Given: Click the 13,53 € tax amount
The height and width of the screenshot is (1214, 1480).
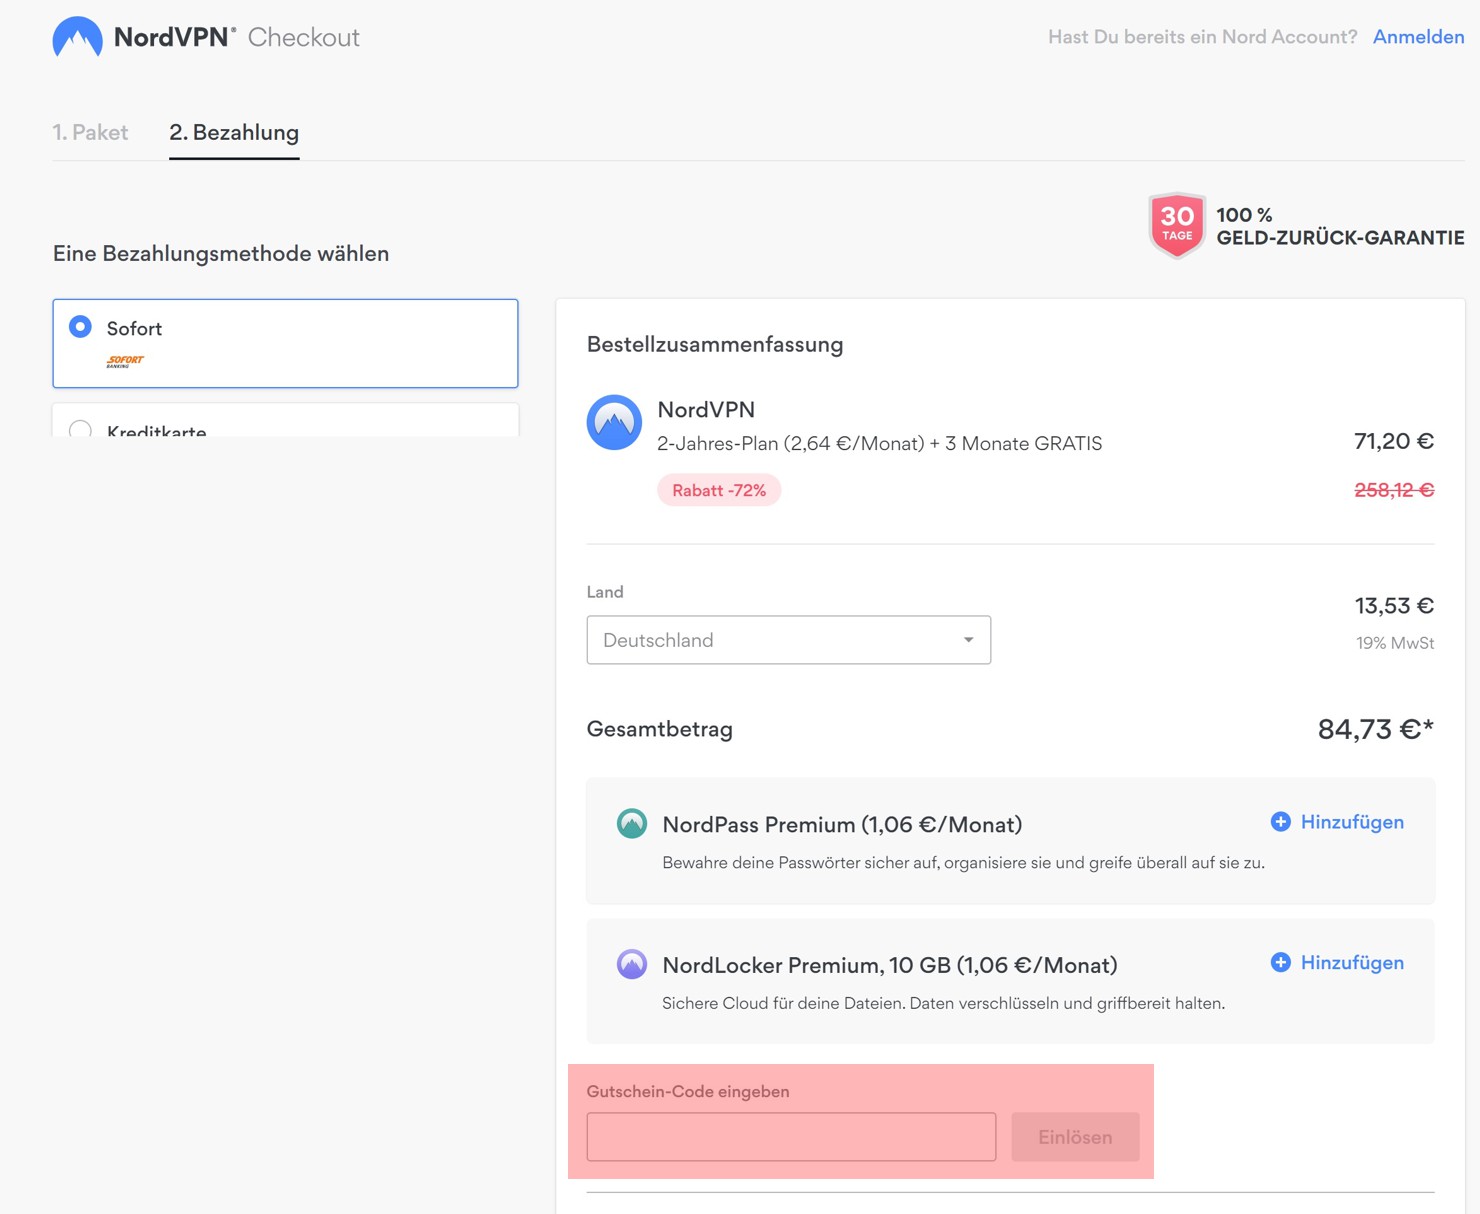Looking at the screenshot, I should click(1394, 605).
